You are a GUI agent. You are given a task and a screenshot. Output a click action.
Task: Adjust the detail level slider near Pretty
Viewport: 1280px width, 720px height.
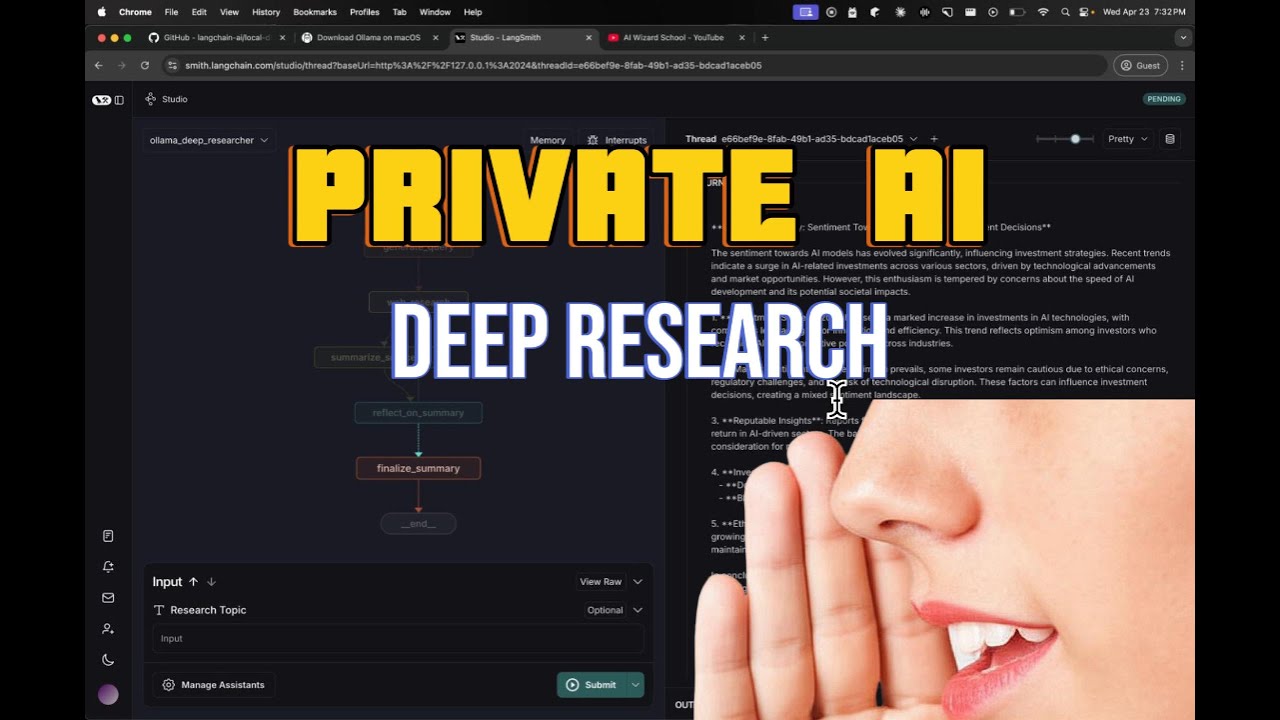(x=1075, y=139)
